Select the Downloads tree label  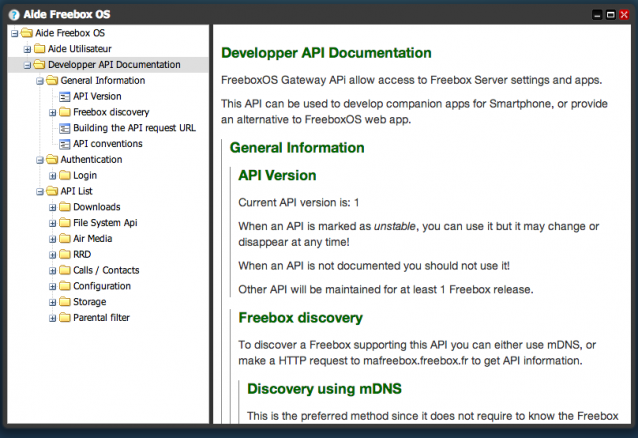97,207
